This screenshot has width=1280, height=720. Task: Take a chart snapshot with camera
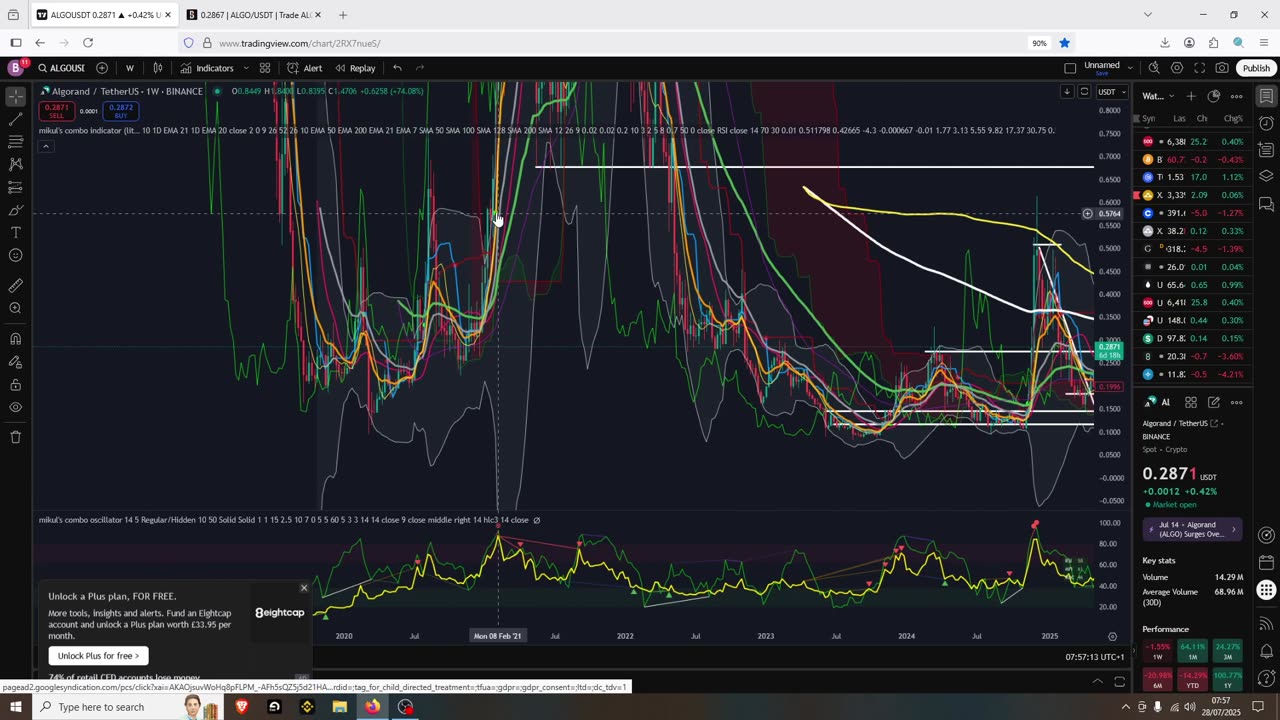[x=1222, y=68]
